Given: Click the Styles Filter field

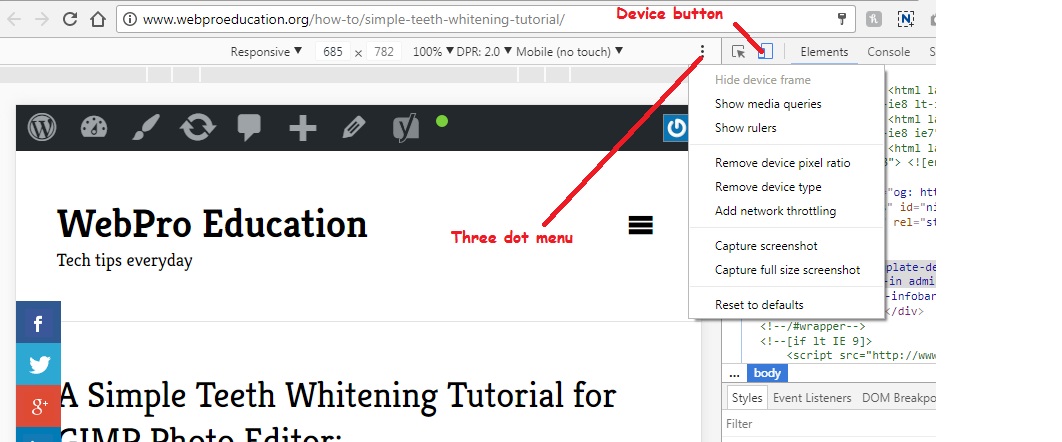Looking at the screenshot, I should tap(830, 424).
